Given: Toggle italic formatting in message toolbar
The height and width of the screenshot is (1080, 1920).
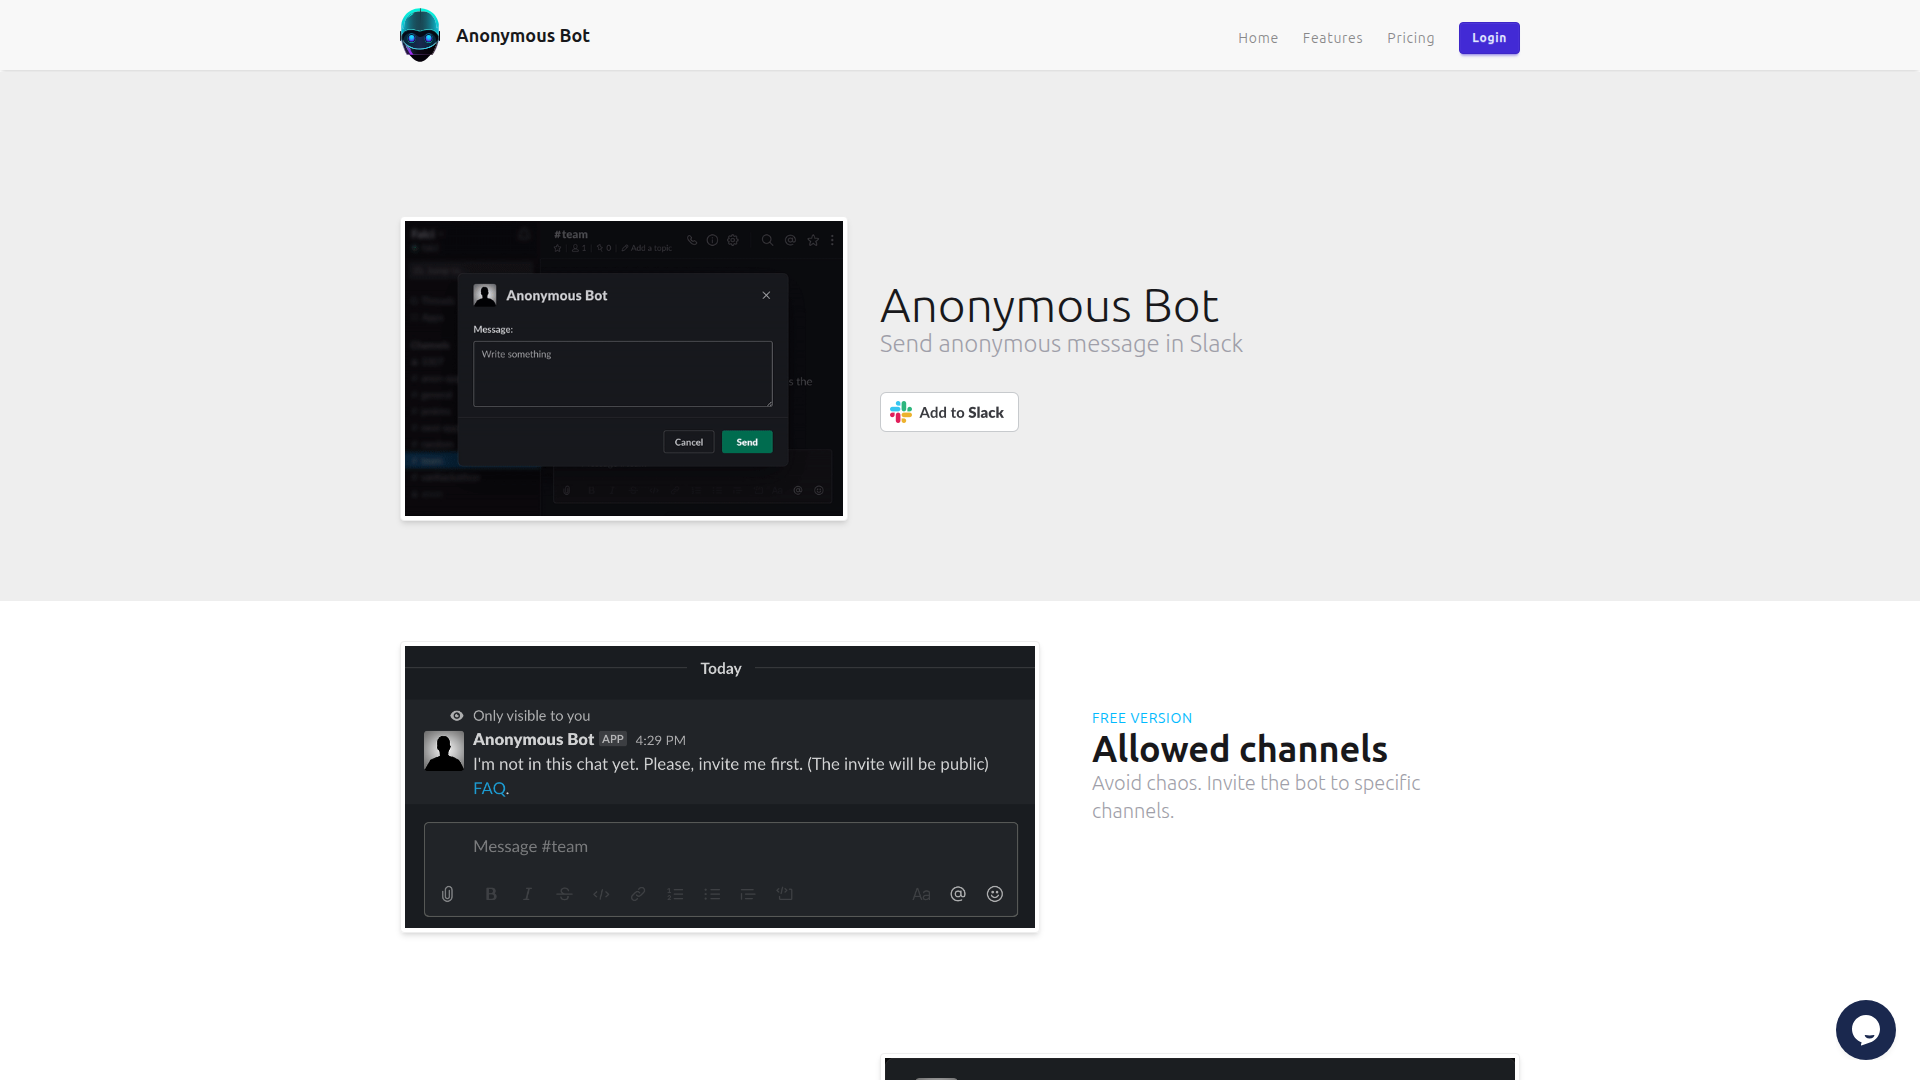Looking at the screenshot, I should click(527, 894).
